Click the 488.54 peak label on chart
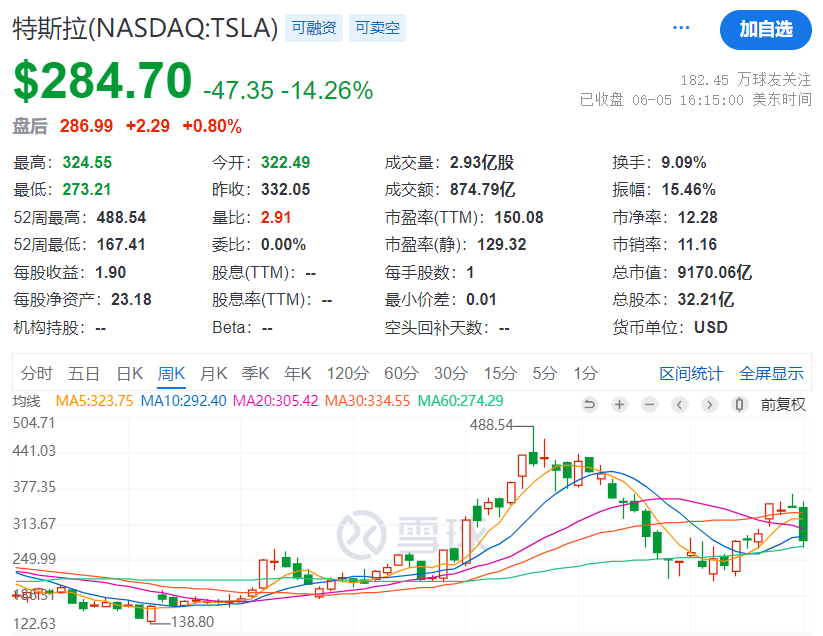 [x=491, y=425]
